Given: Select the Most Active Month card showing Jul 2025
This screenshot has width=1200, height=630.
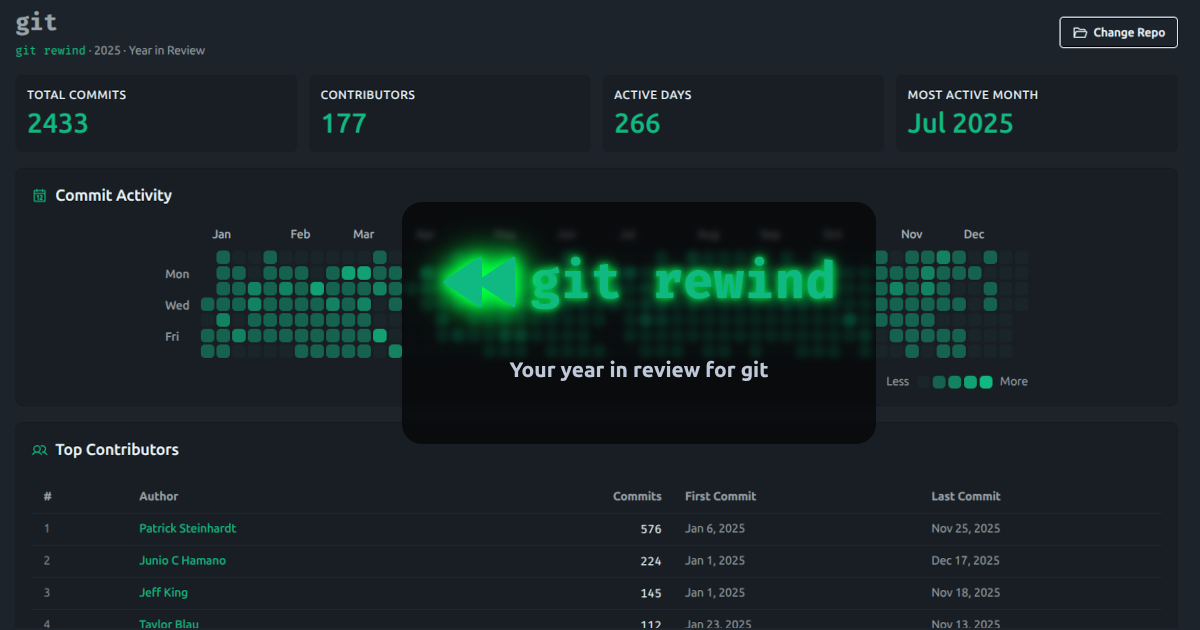Looking at the screenshot, I should tap(1037, 112).
